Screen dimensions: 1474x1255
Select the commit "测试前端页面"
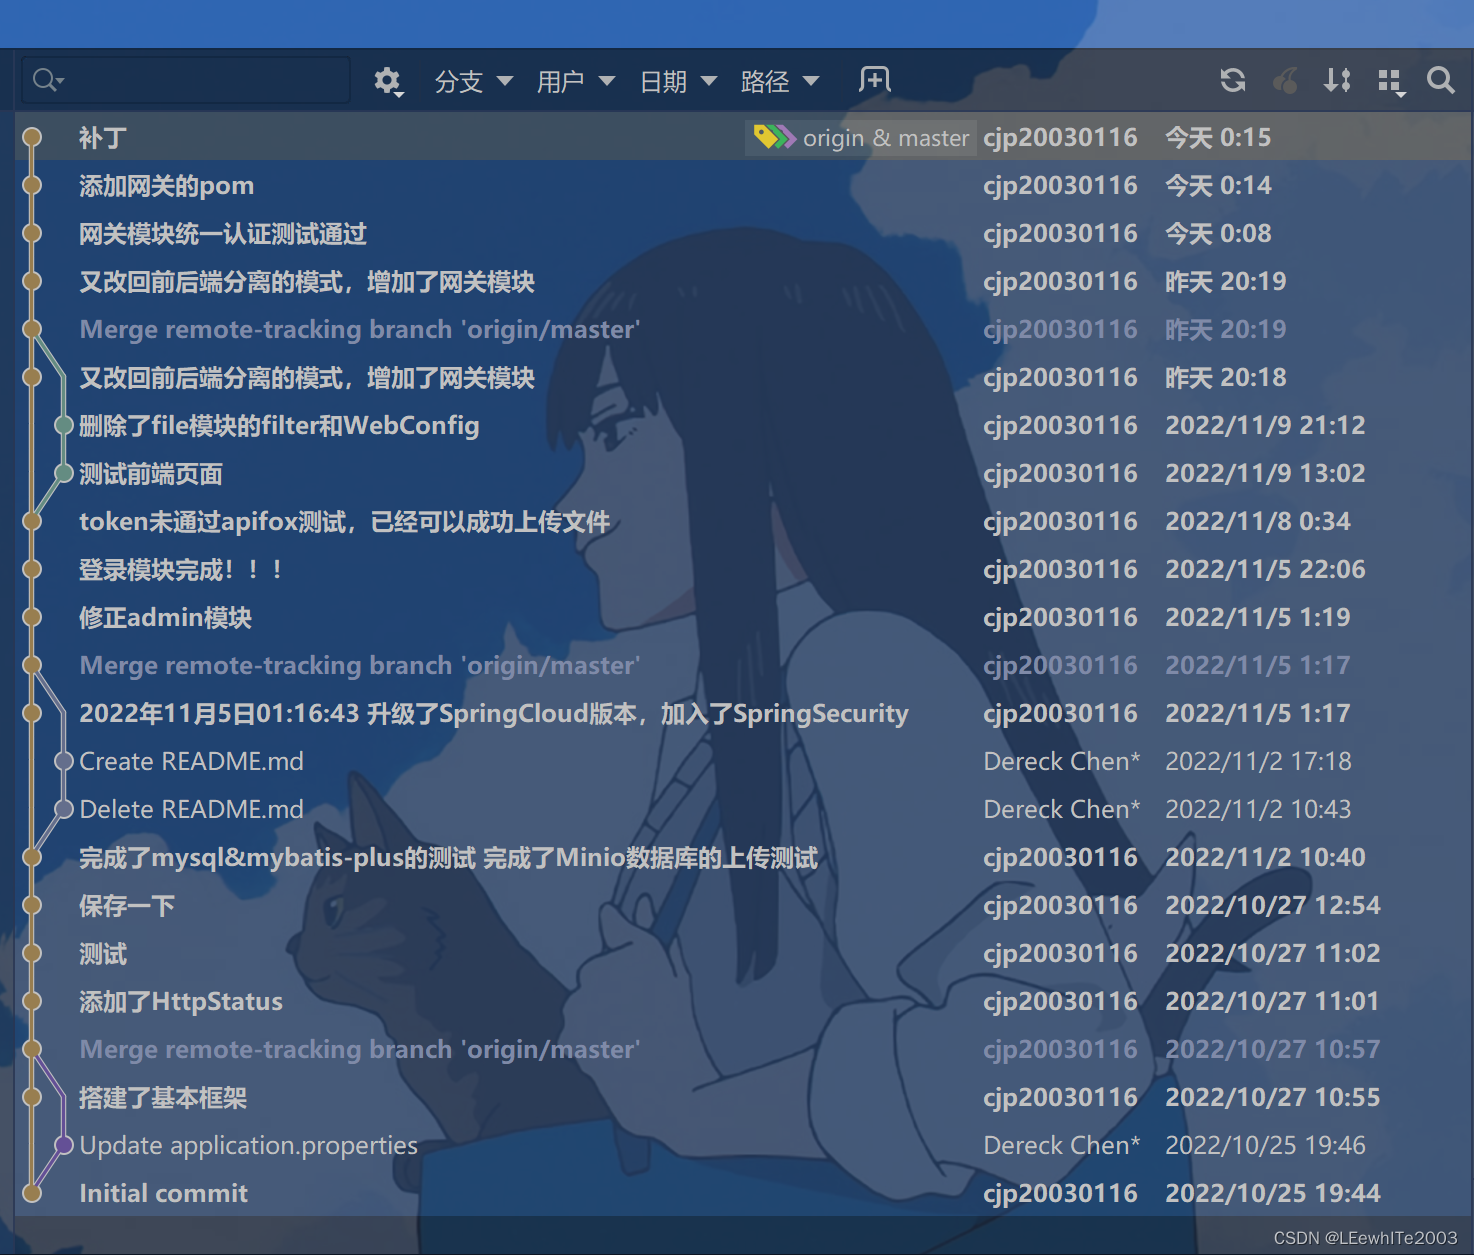pos(743,474)
